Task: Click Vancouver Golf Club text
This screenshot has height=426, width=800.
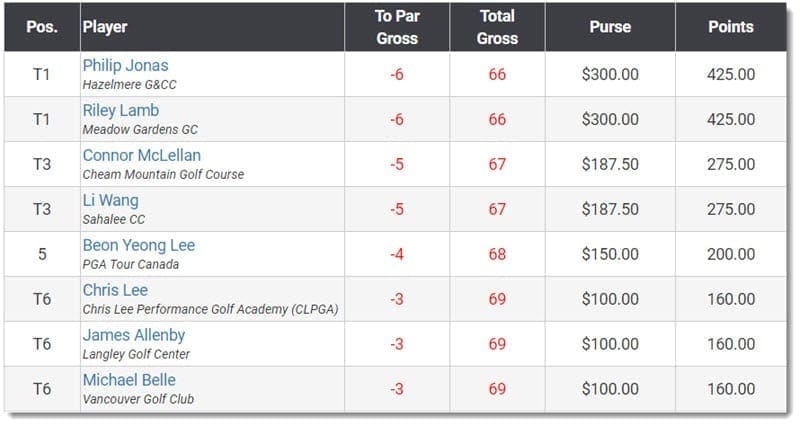Action: pos(138,399)
